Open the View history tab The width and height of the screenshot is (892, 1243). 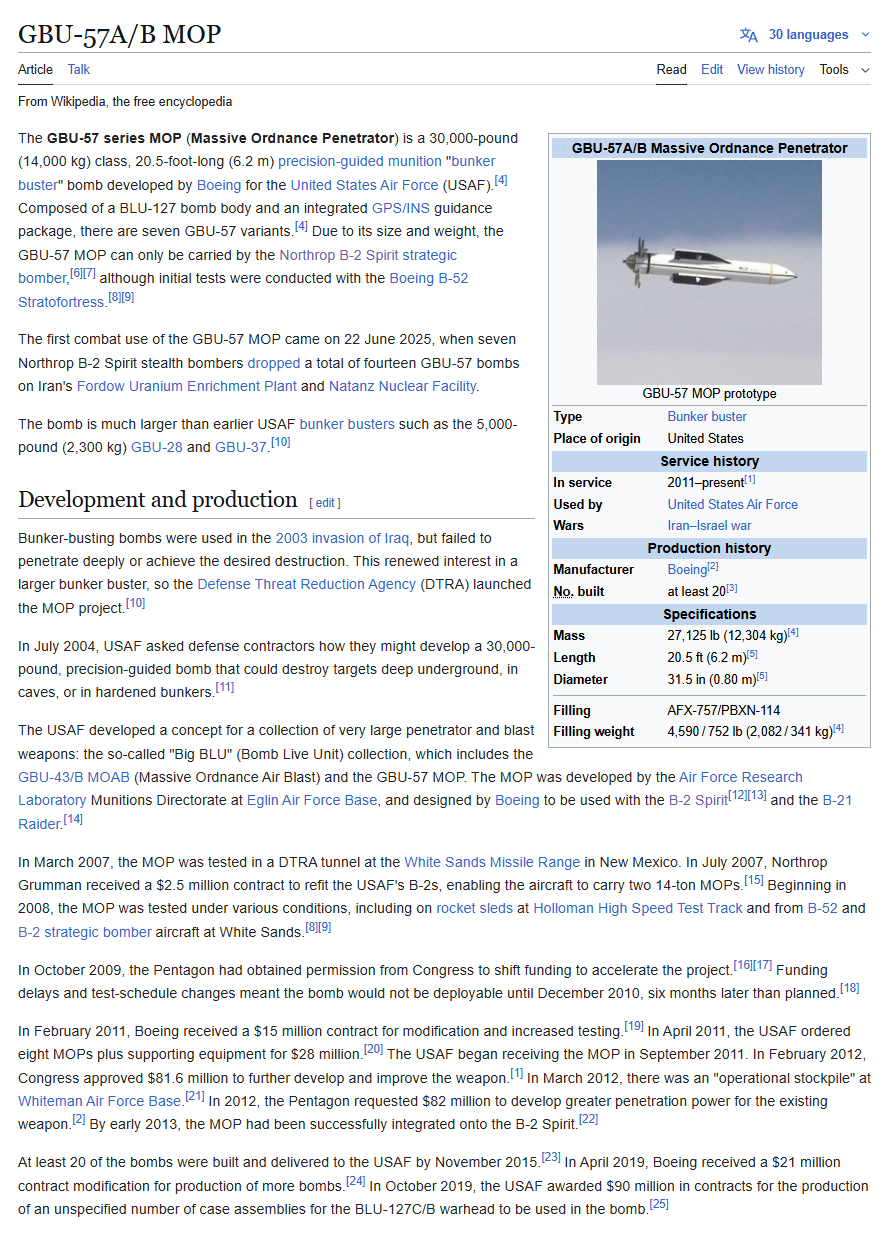pos(771,69)
